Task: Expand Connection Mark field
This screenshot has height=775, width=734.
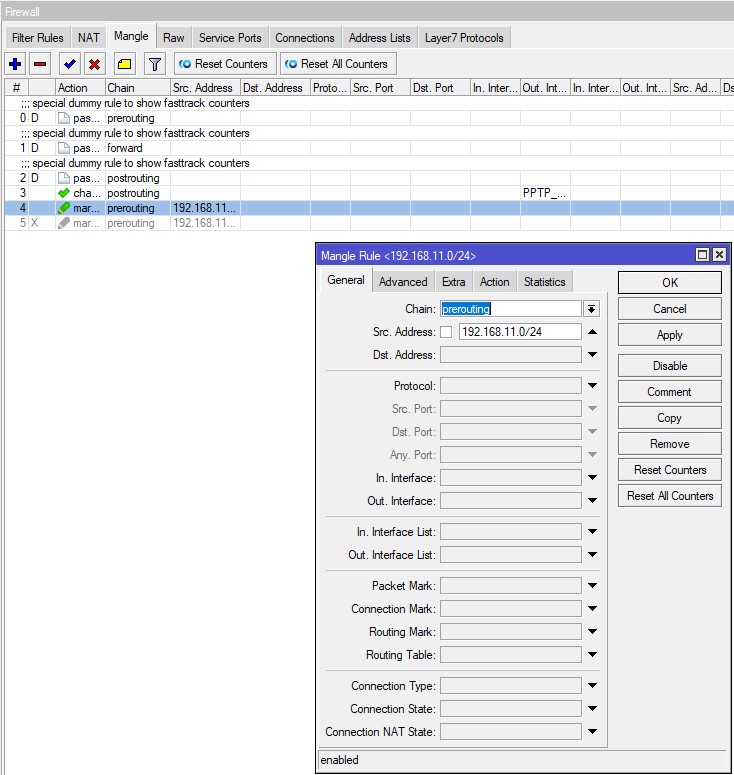Action: pos(592,608)
